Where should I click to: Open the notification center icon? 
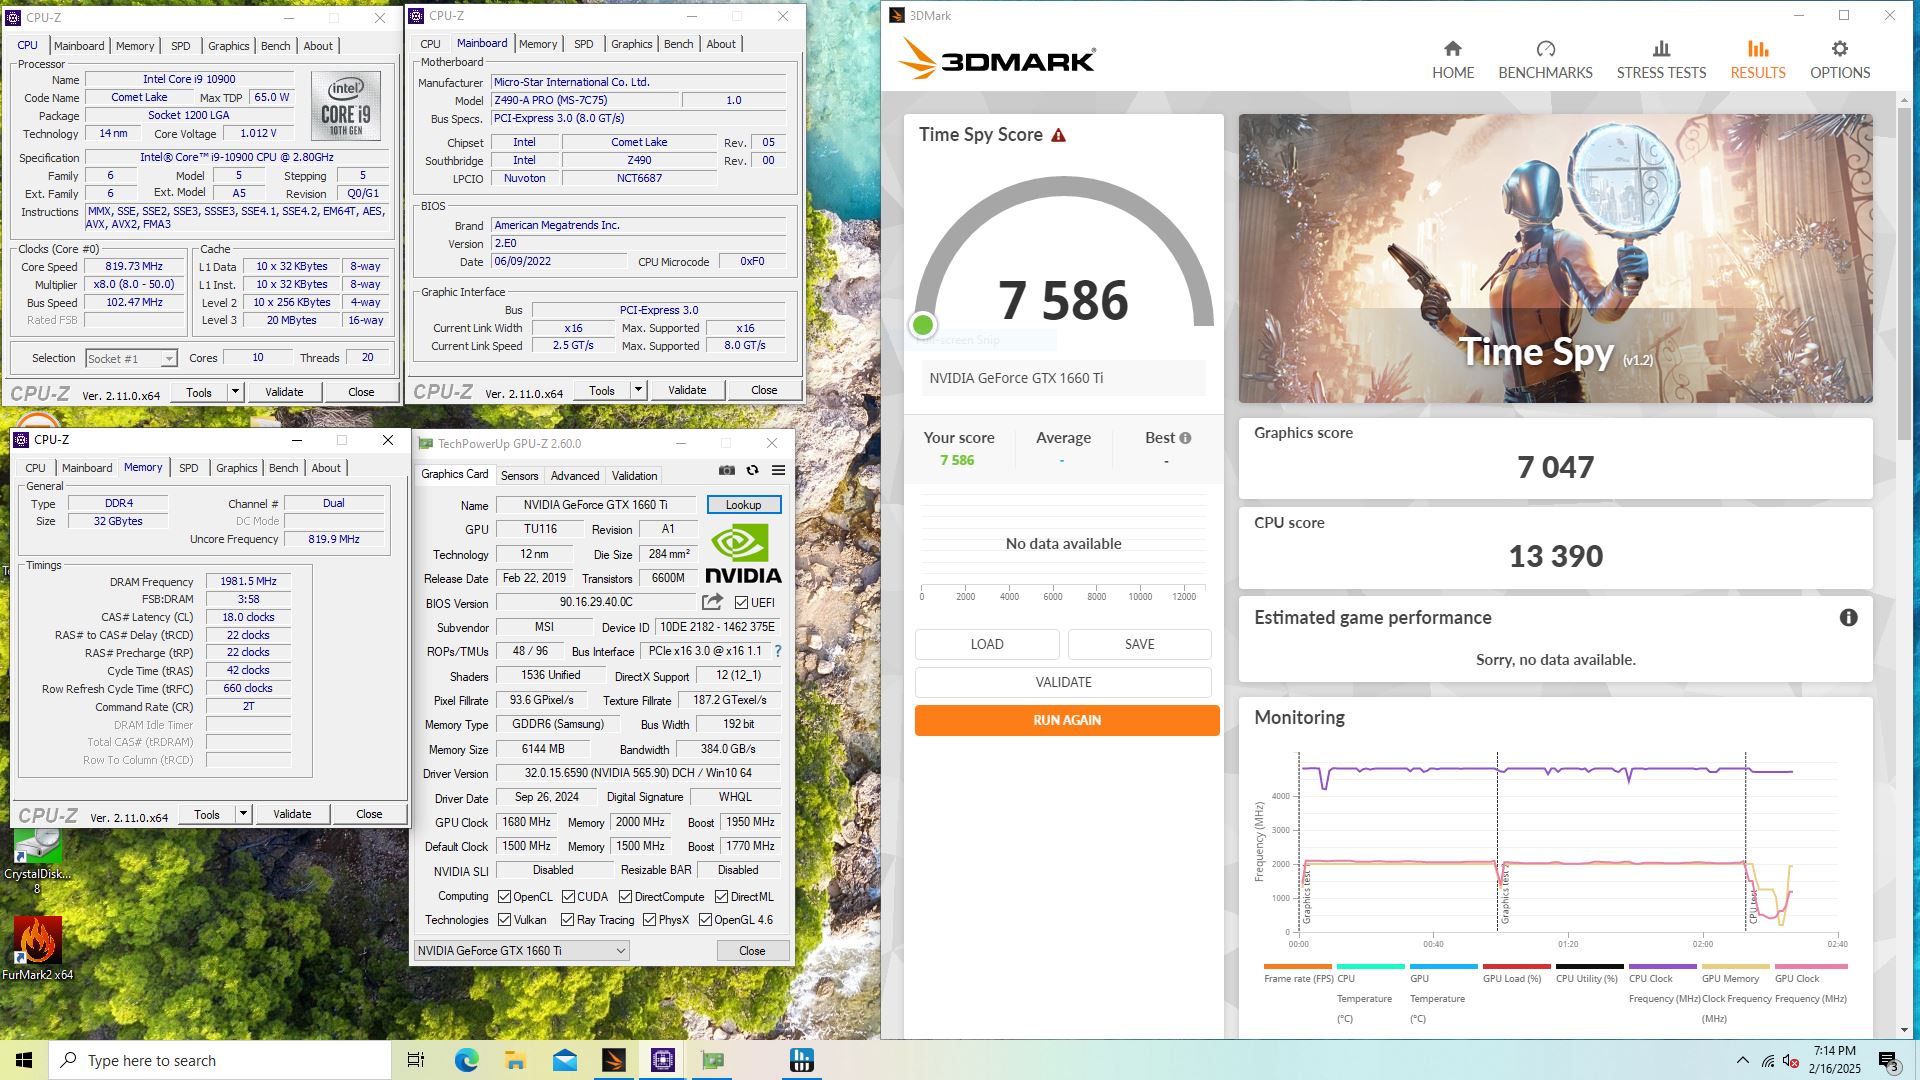1888,1061
